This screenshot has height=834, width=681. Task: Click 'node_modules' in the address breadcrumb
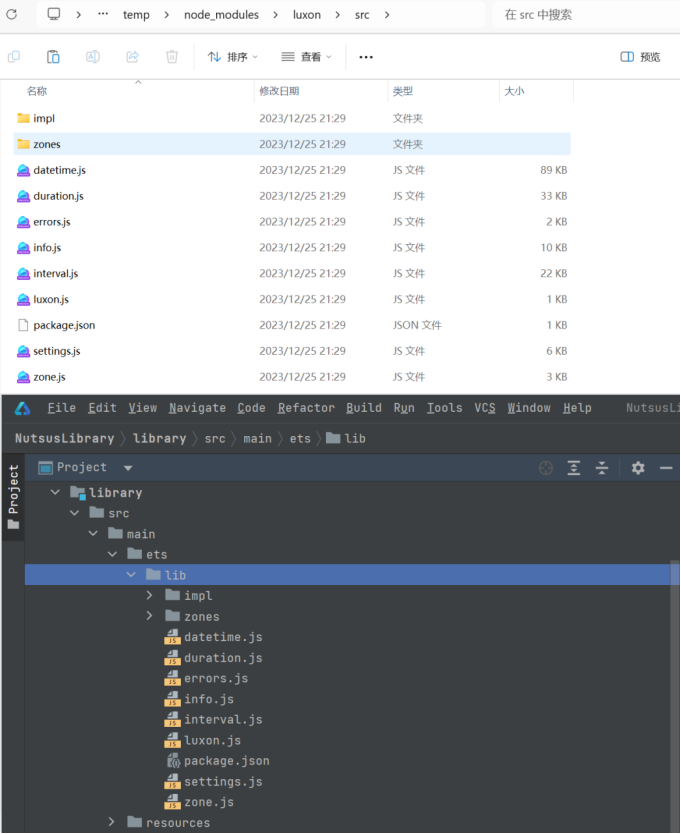(x=221, y=15)
